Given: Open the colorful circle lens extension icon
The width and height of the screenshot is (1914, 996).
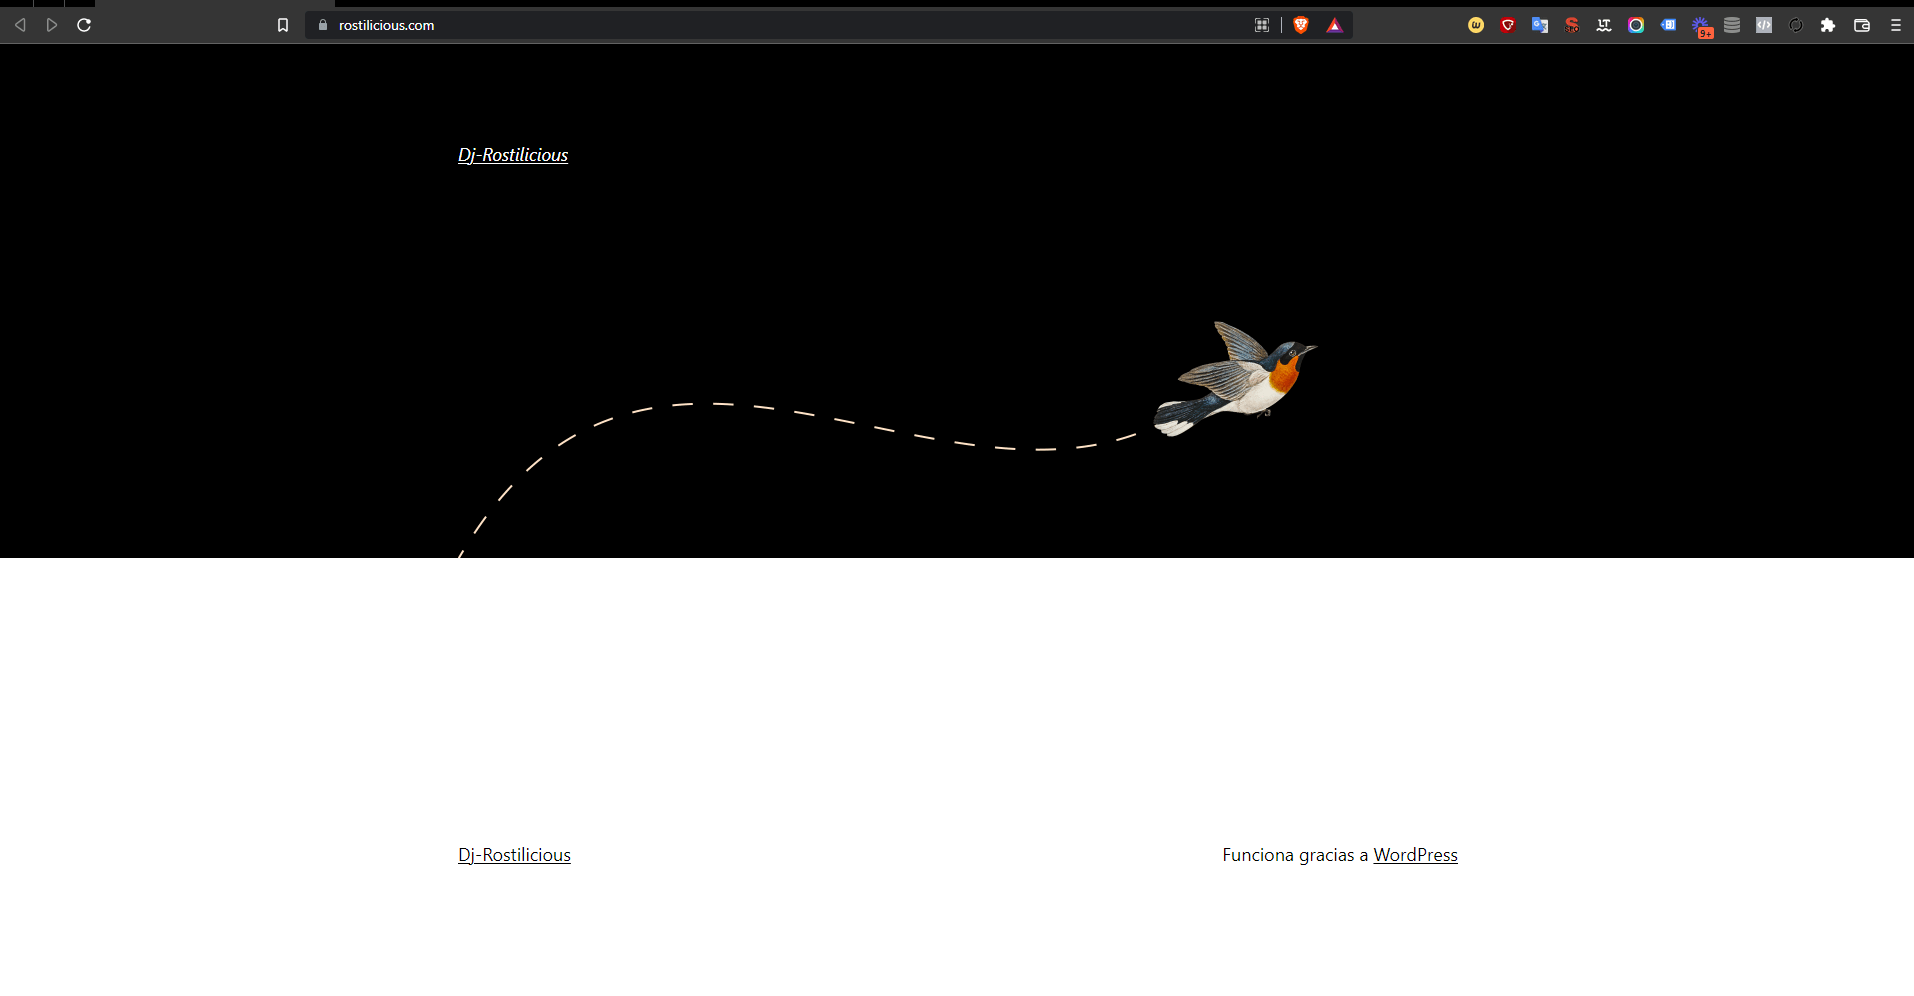Looking at the screenshot, I should tap(1636, 25).
